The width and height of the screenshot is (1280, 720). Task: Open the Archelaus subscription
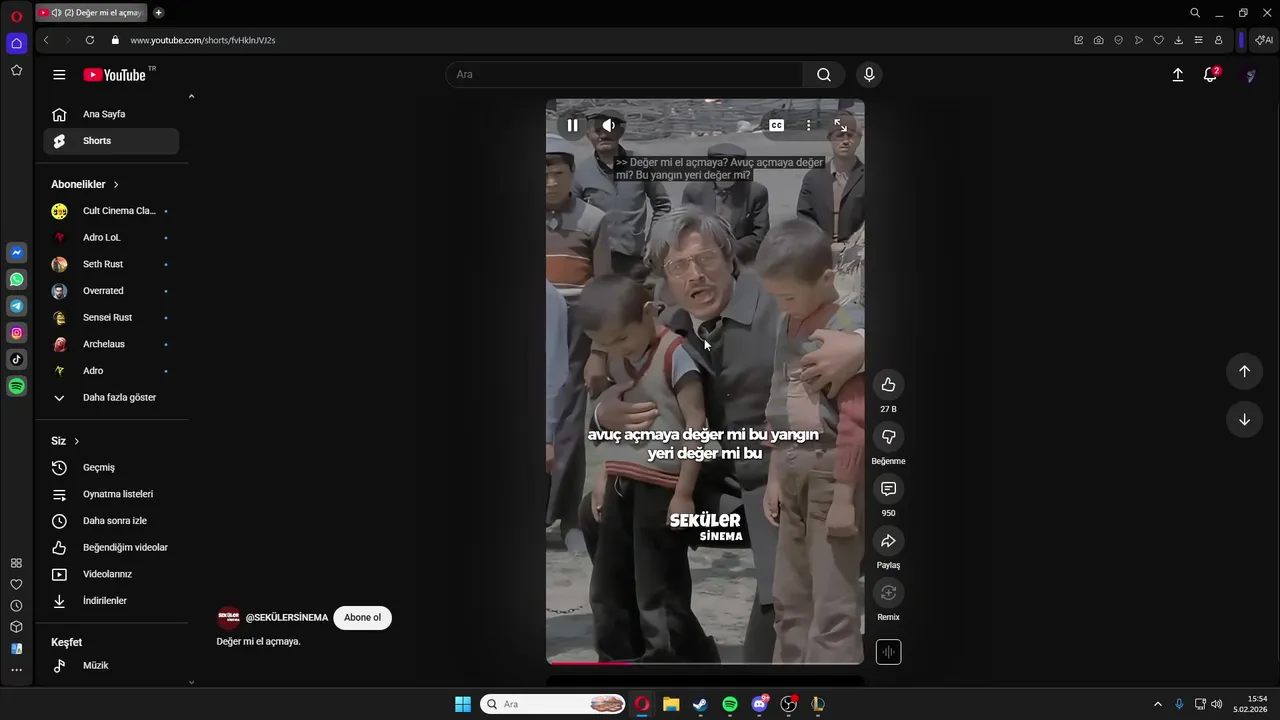tap(111, 344)
